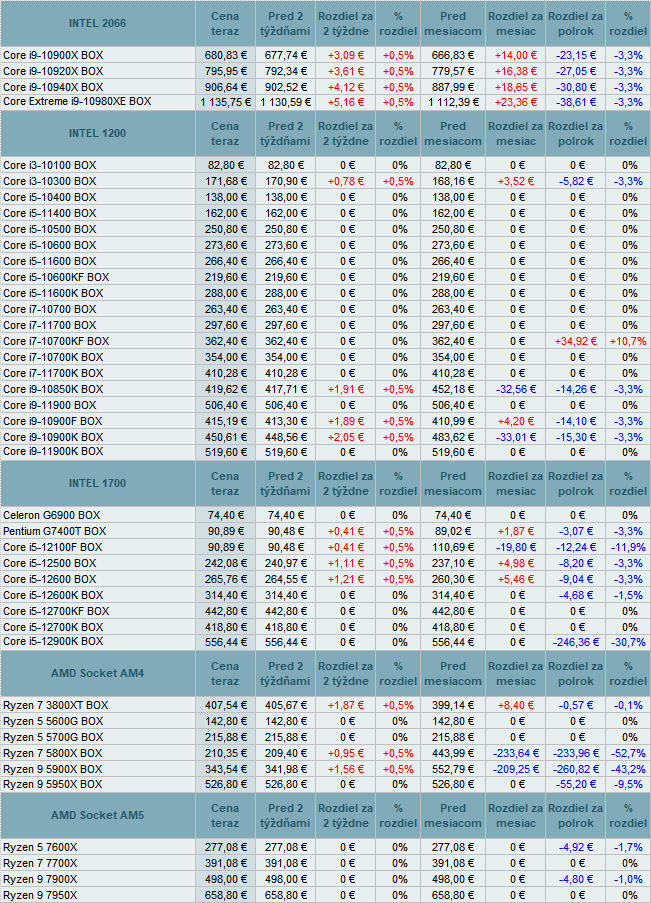This screenshot has height=903, width=651.
Task: Open the Ryzen 9 7950X entry
Action: [40, 895]
